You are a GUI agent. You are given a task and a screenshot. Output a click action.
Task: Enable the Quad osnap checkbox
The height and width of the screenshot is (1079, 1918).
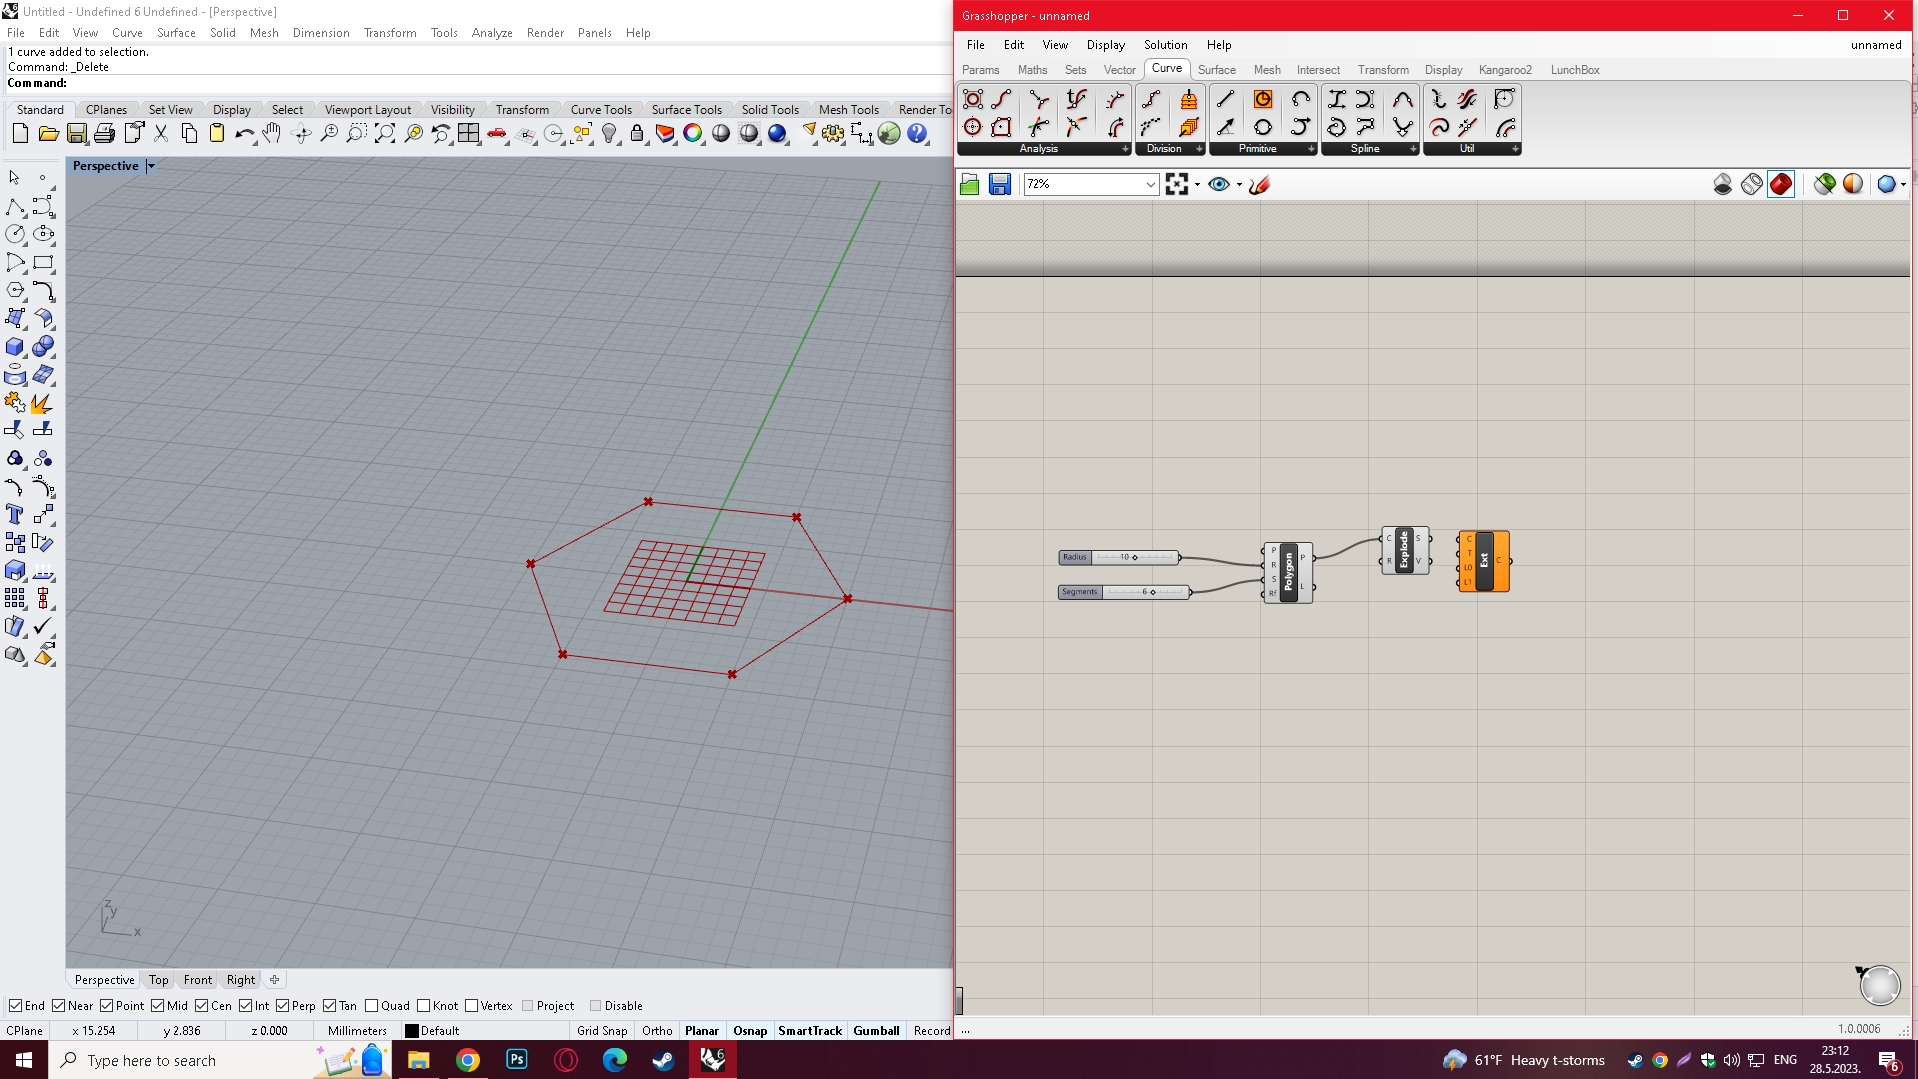372,1006
